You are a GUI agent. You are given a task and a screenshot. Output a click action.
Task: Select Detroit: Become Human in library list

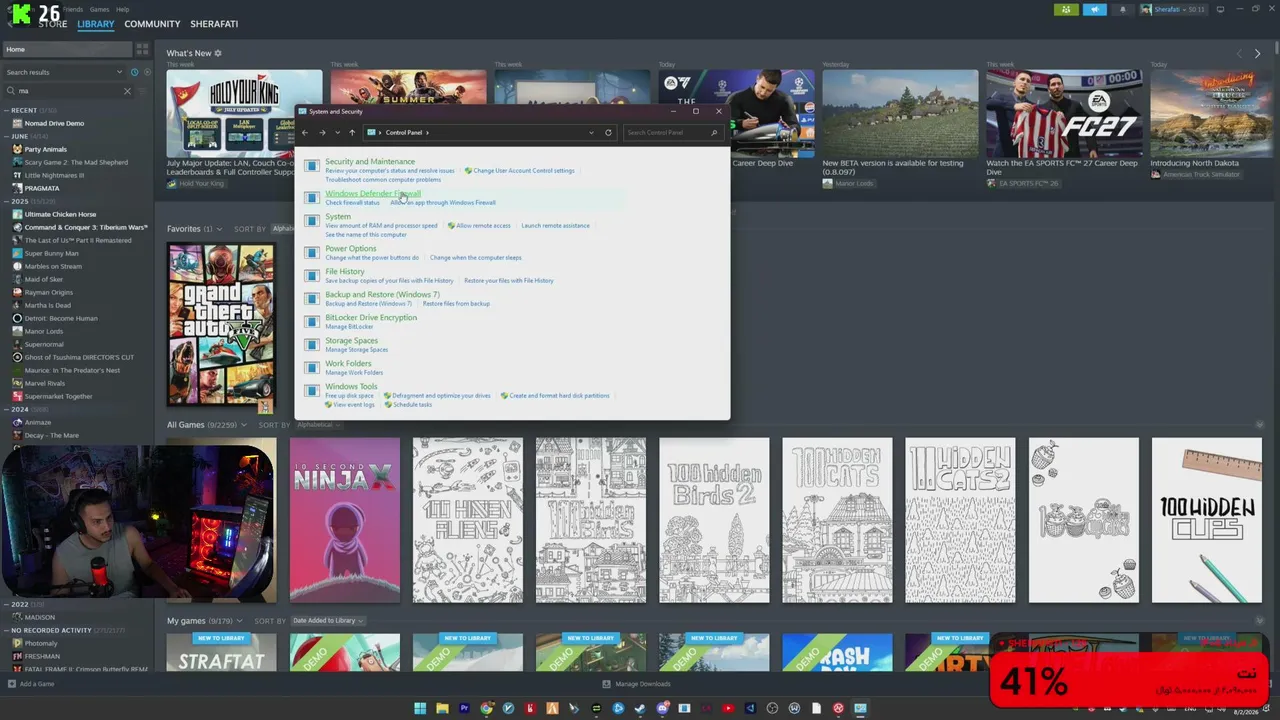click(61, 318)
